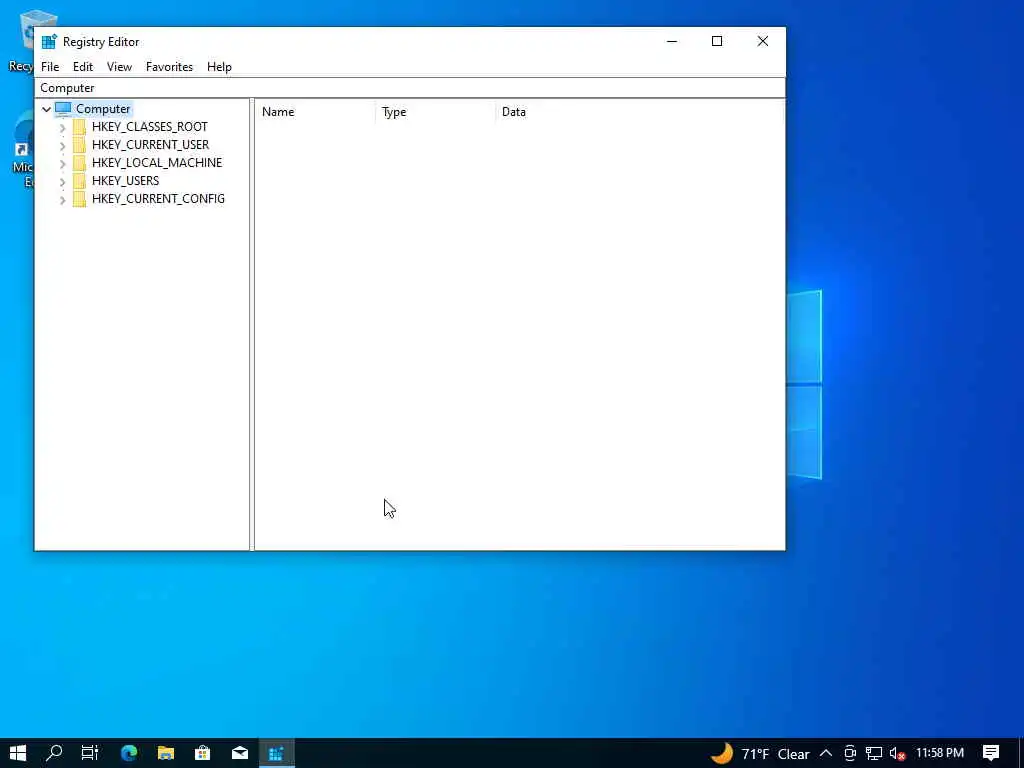
Task: Open Microsoft Store from the taskbar
Action: tap(202, 753)
